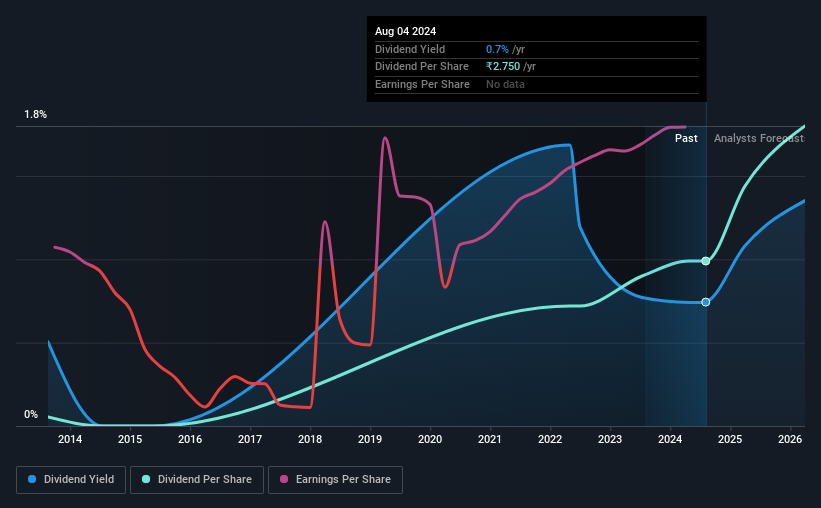
Task: Click the ₹2.750 Dividend Per Share value
Action: 503,67
